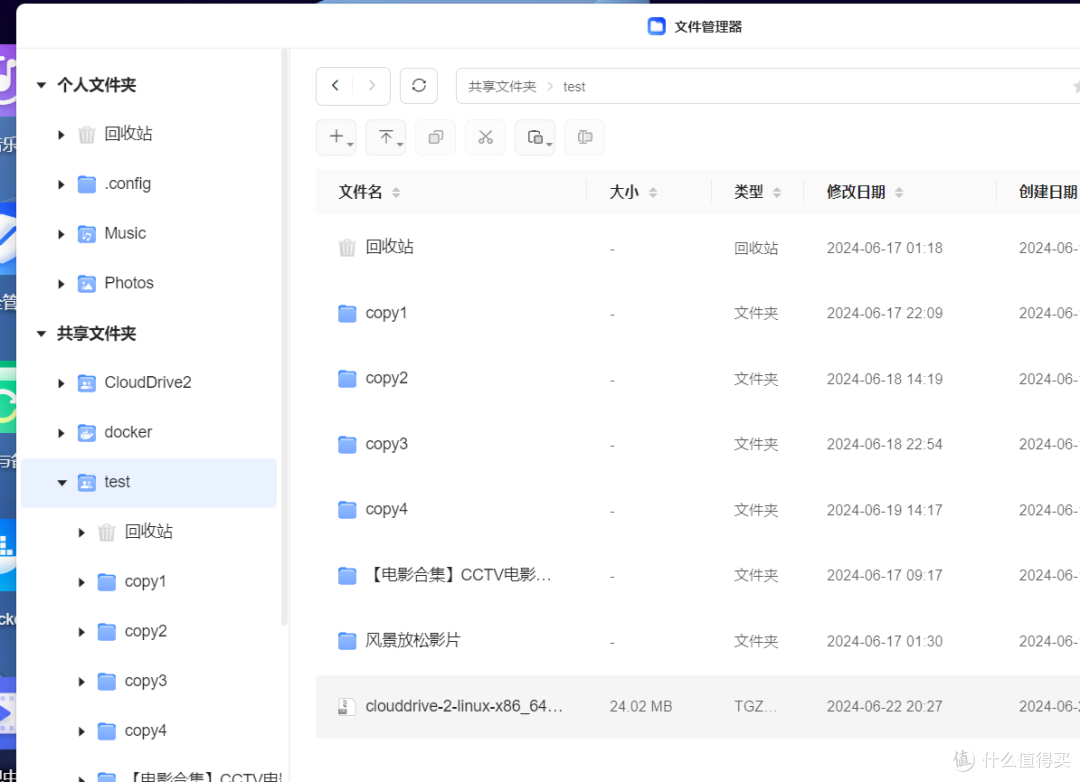This screenshot has height=782, width=1080.
Task: Click the folder icon of the copy2 list row
Action: point(346,379)
